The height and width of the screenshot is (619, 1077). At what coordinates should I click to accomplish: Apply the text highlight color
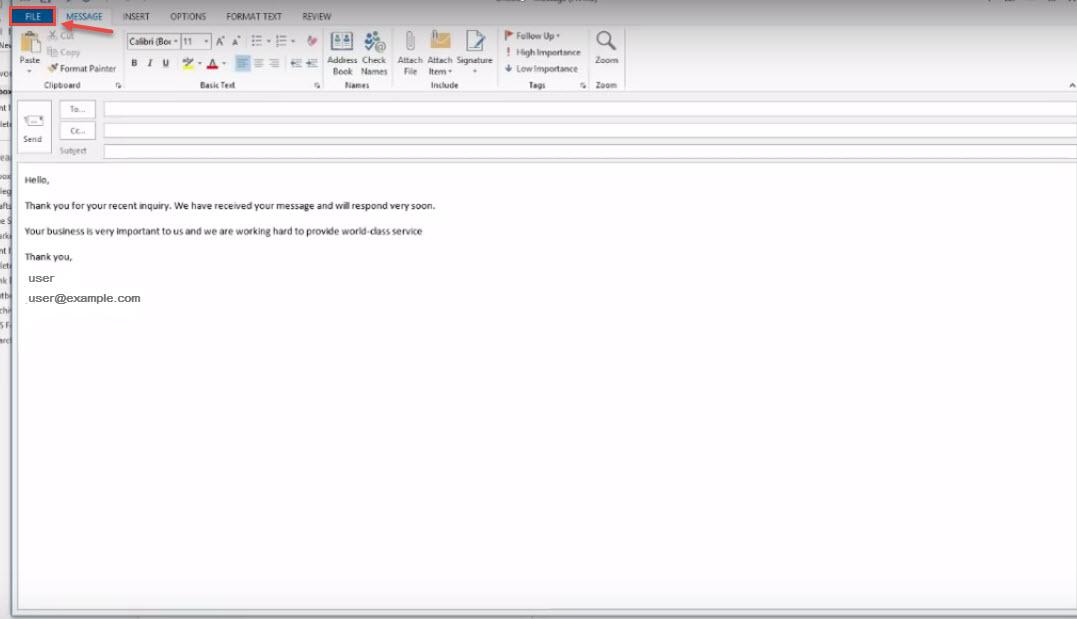click(x=188, y=63)
